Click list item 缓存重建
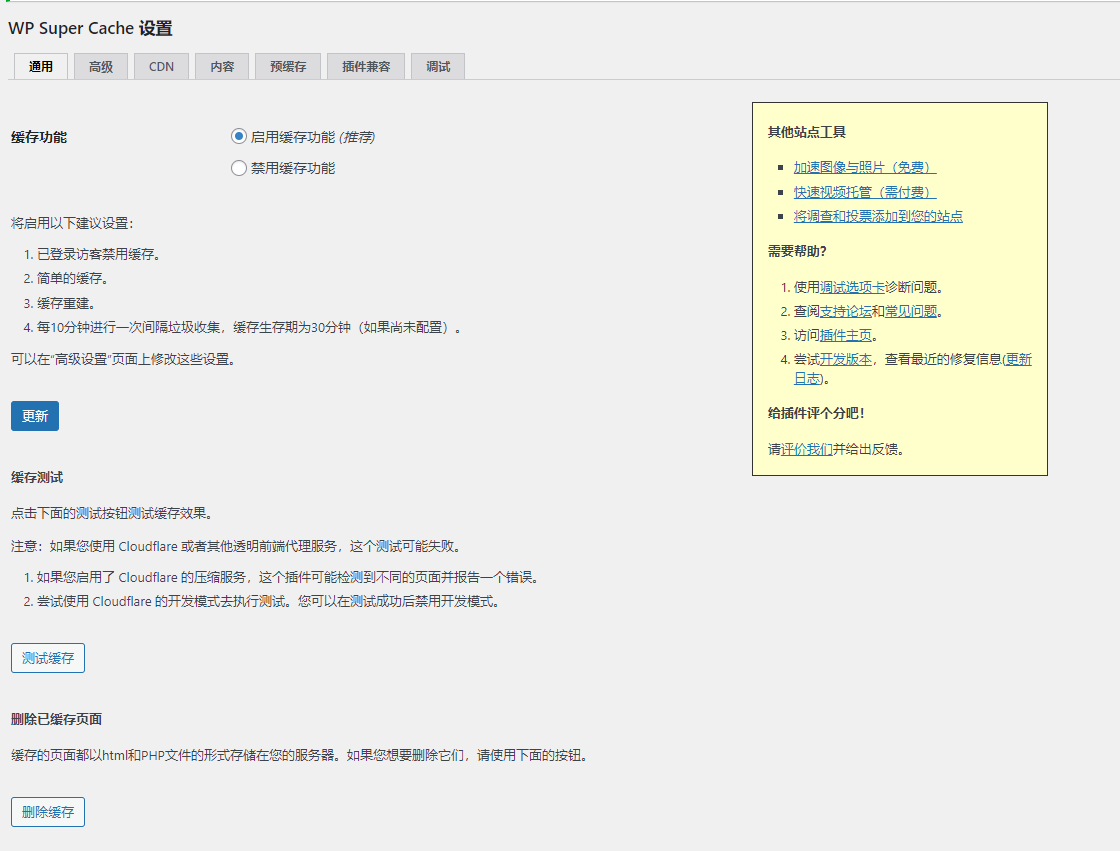This screenshot has height=851, width=1120. point(66,304)
